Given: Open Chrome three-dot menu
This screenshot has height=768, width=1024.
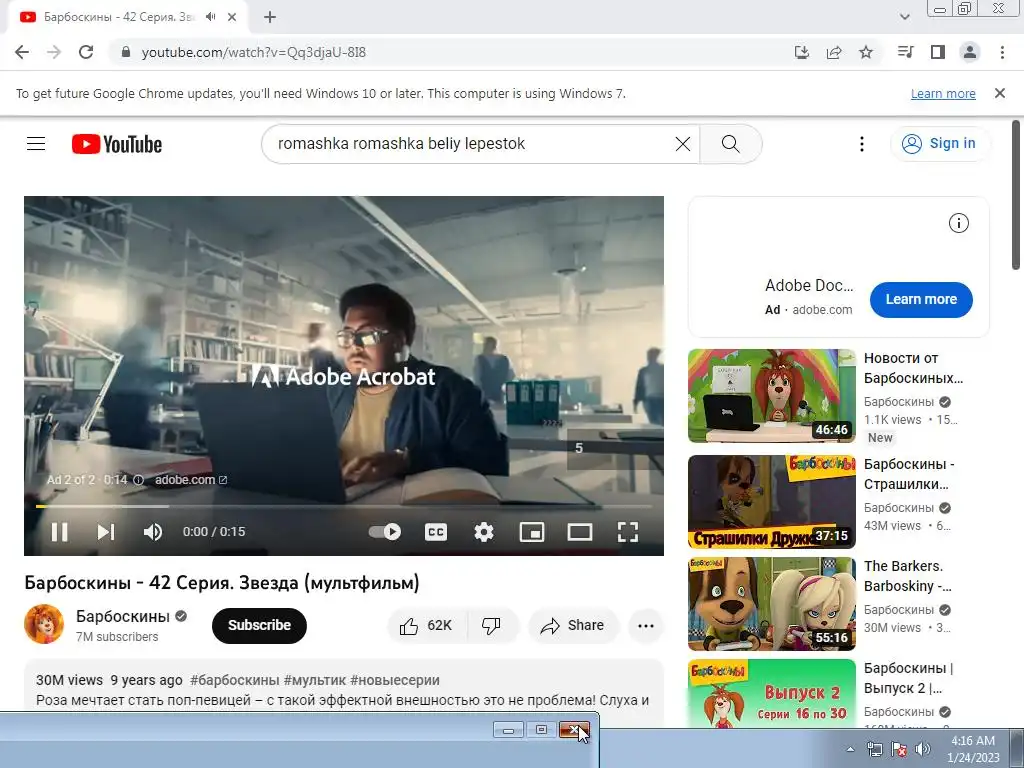Looking at the screenshot, I should tap(1002, 52).
